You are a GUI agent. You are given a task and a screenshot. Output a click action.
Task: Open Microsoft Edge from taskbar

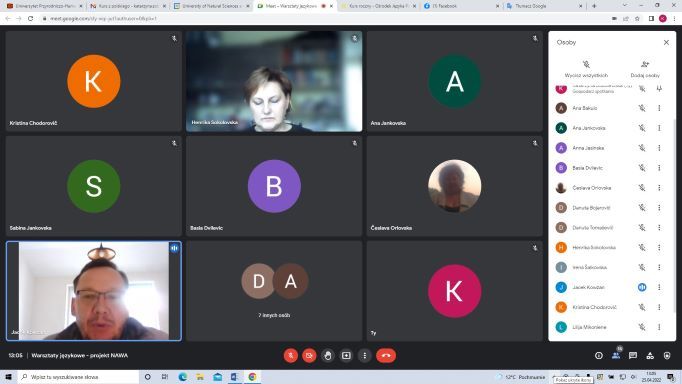click(183, 377)
